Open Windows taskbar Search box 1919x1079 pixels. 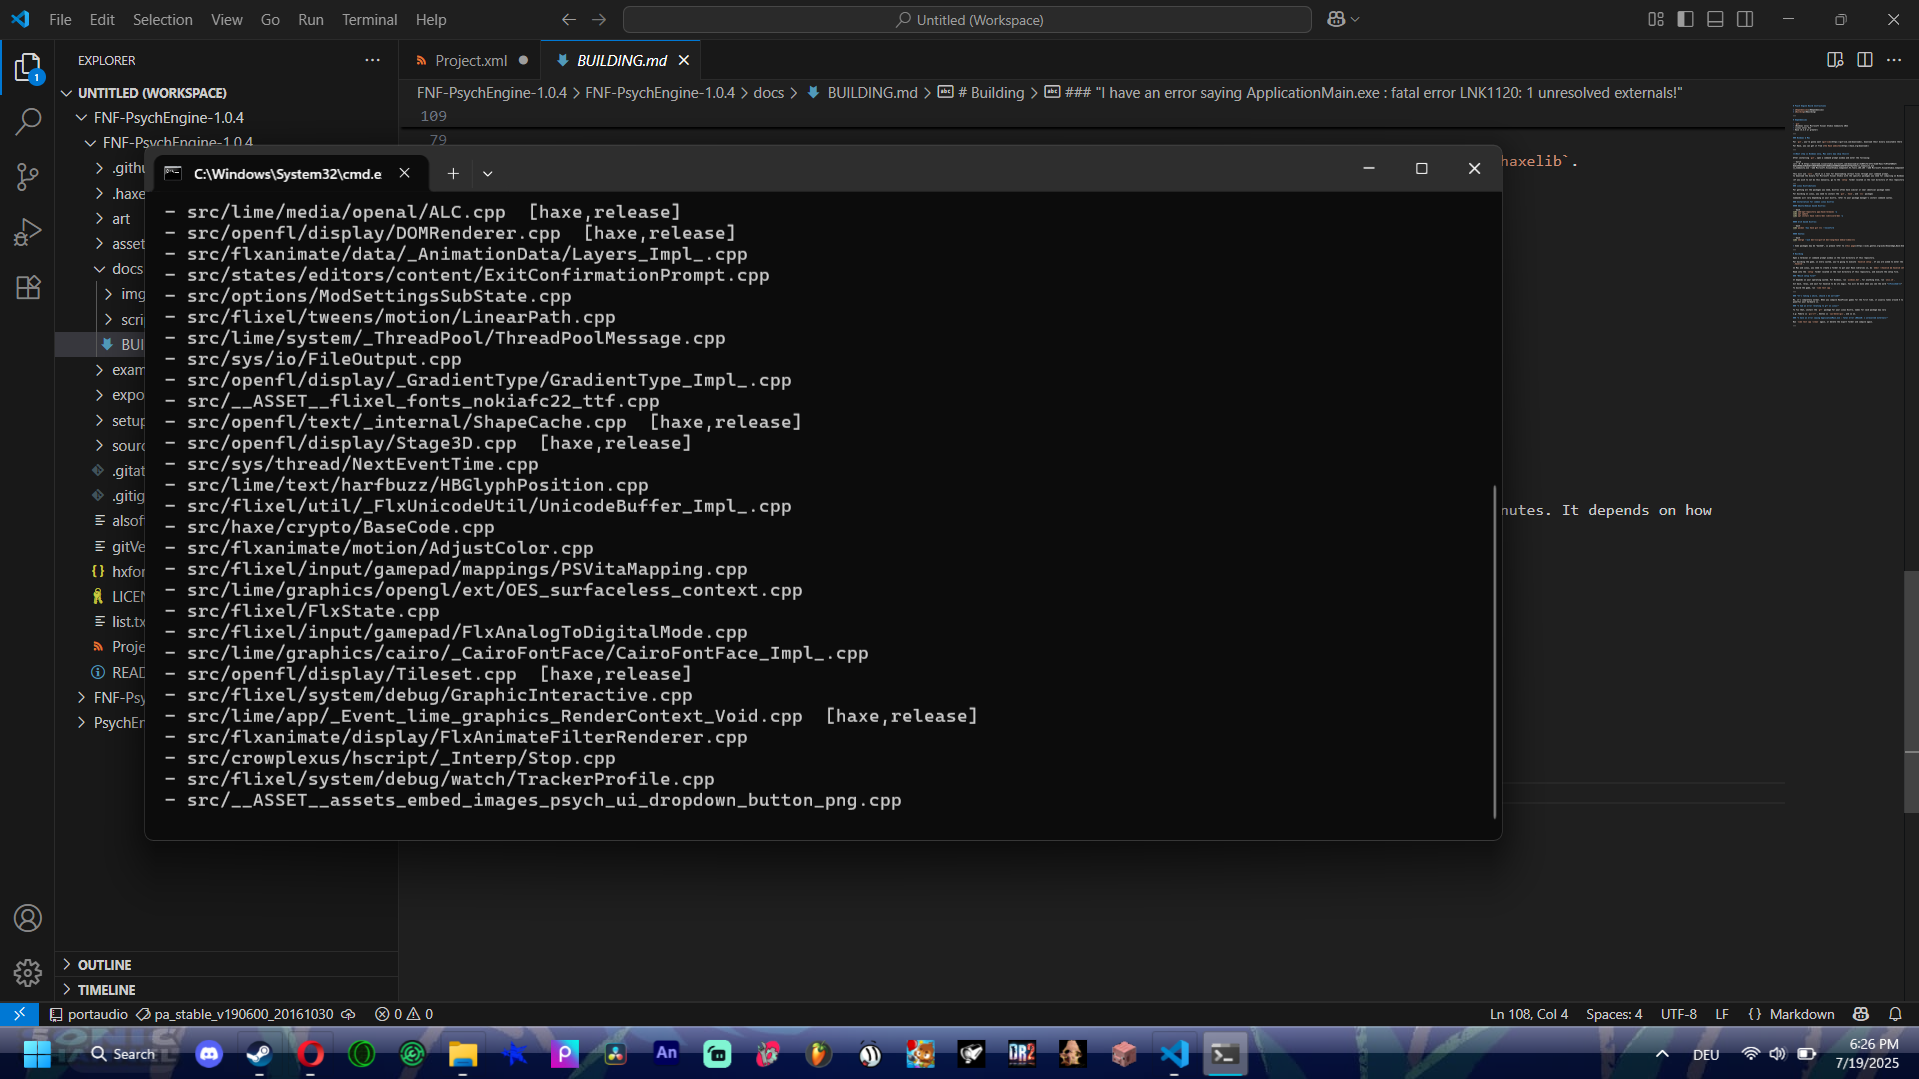123,1054
